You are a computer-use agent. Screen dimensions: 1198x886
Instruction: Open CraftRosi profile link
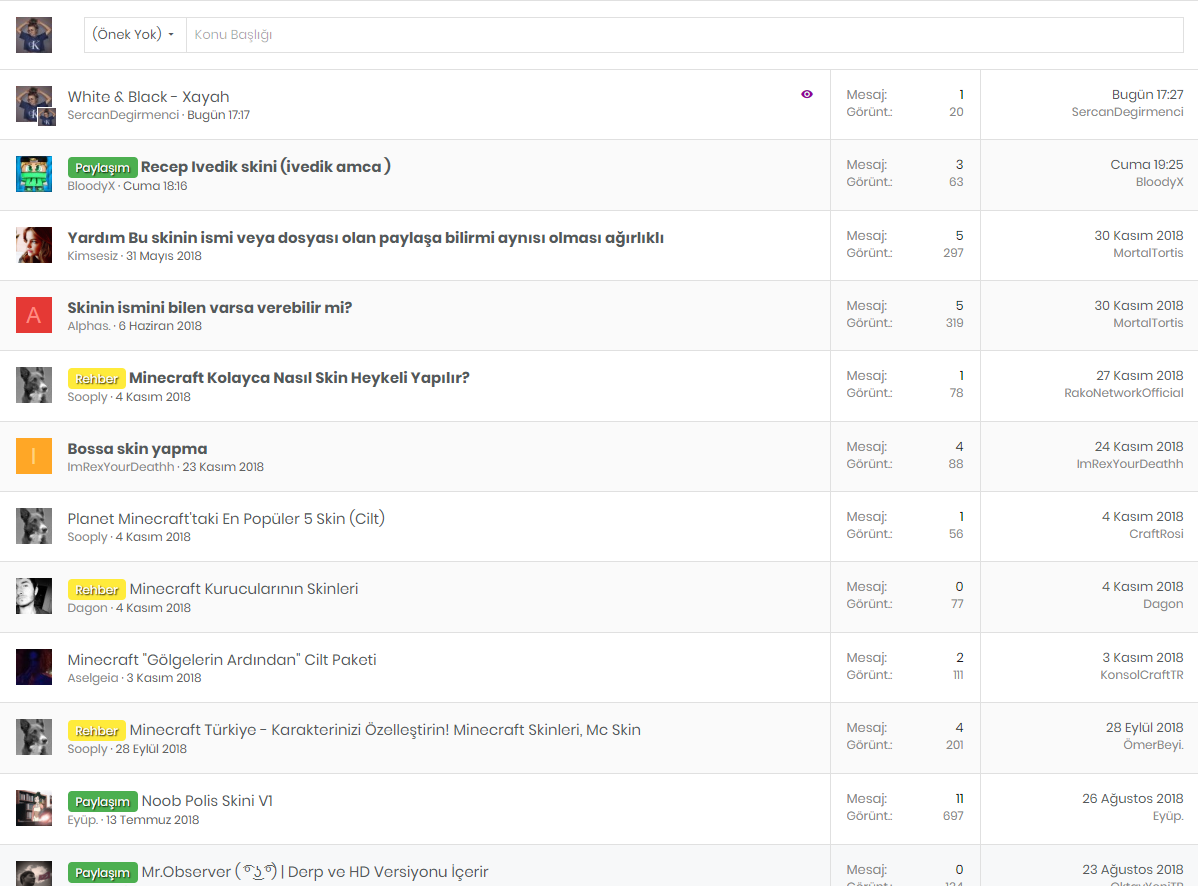[1156, 534]
